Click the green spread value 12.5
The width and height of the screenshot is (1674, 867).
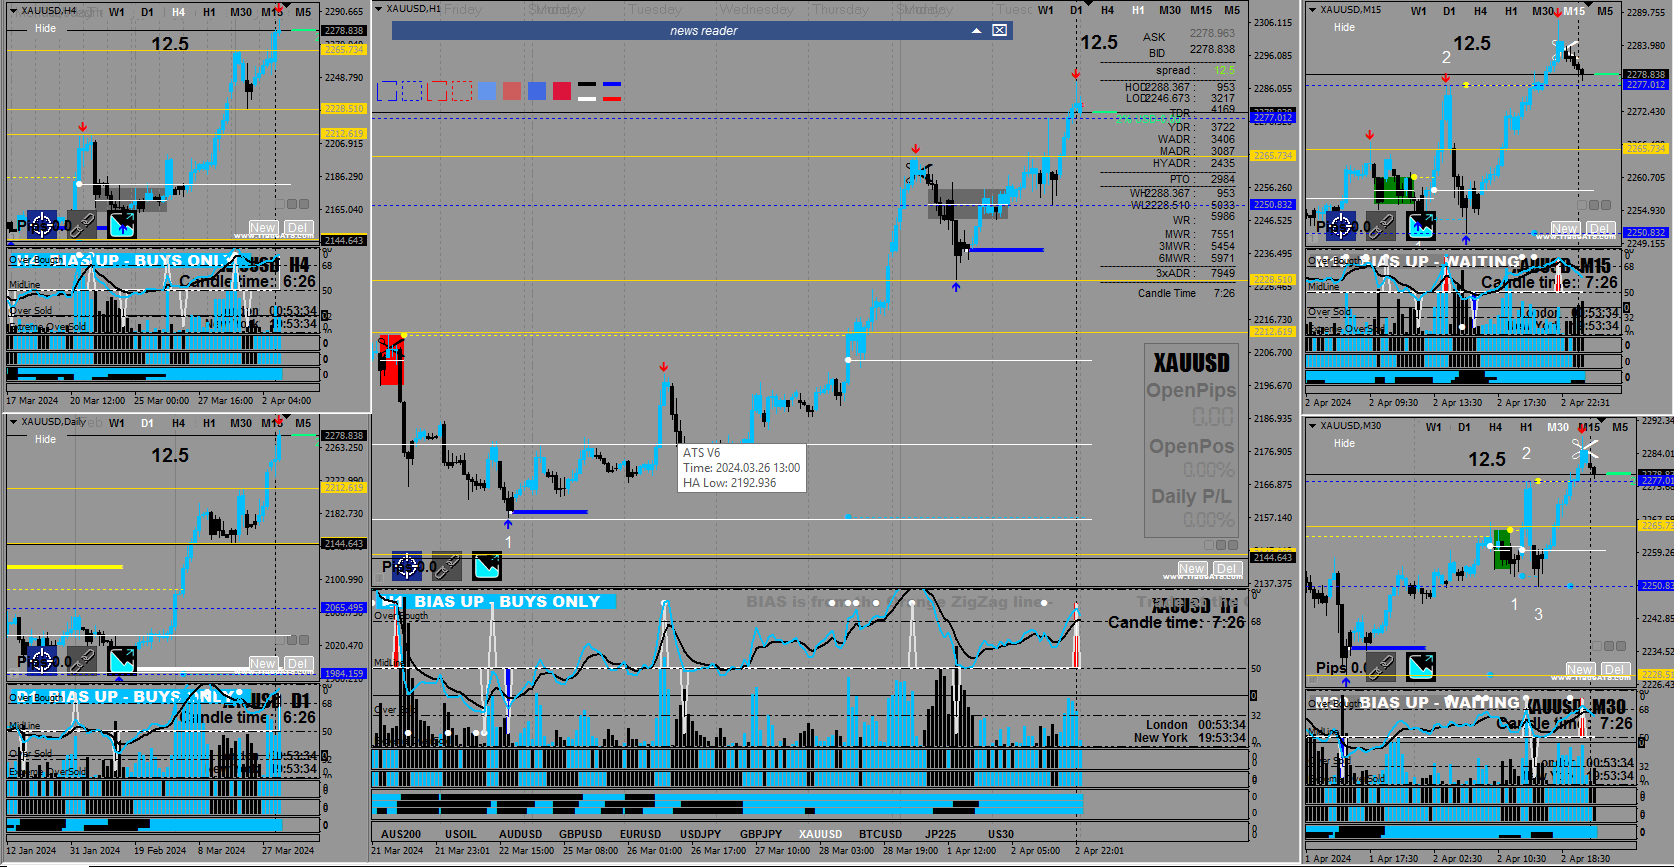pyautogui.click(x=1225, y=70)
